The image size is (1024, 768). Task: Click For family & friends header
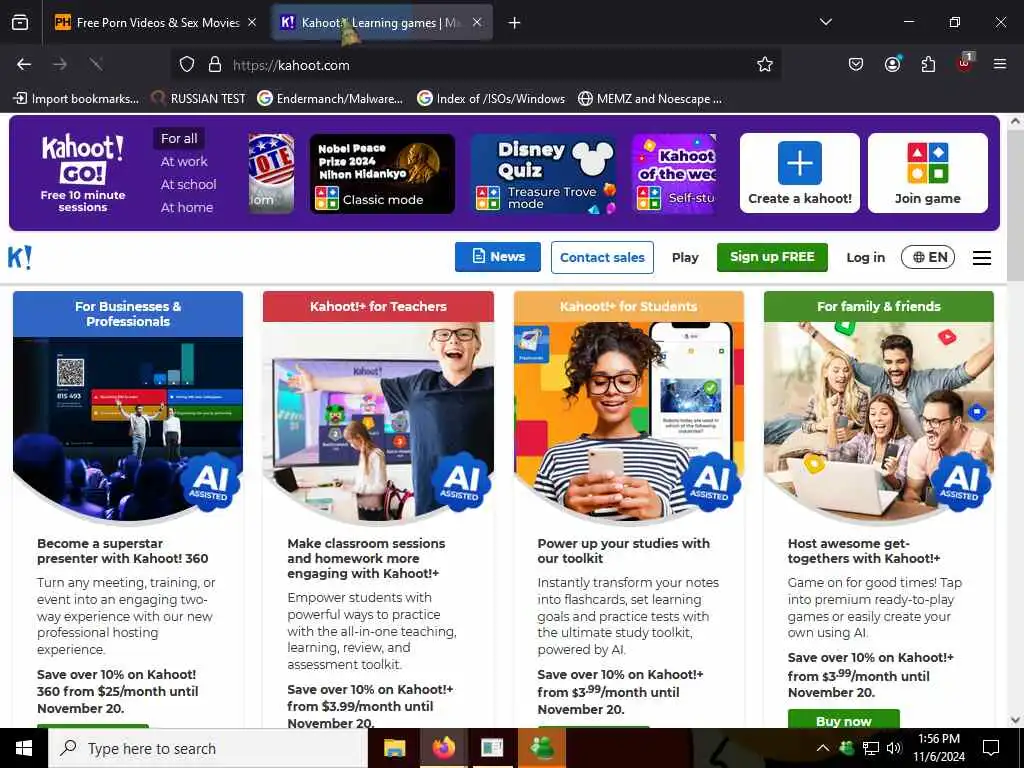(x=878, y=306)
